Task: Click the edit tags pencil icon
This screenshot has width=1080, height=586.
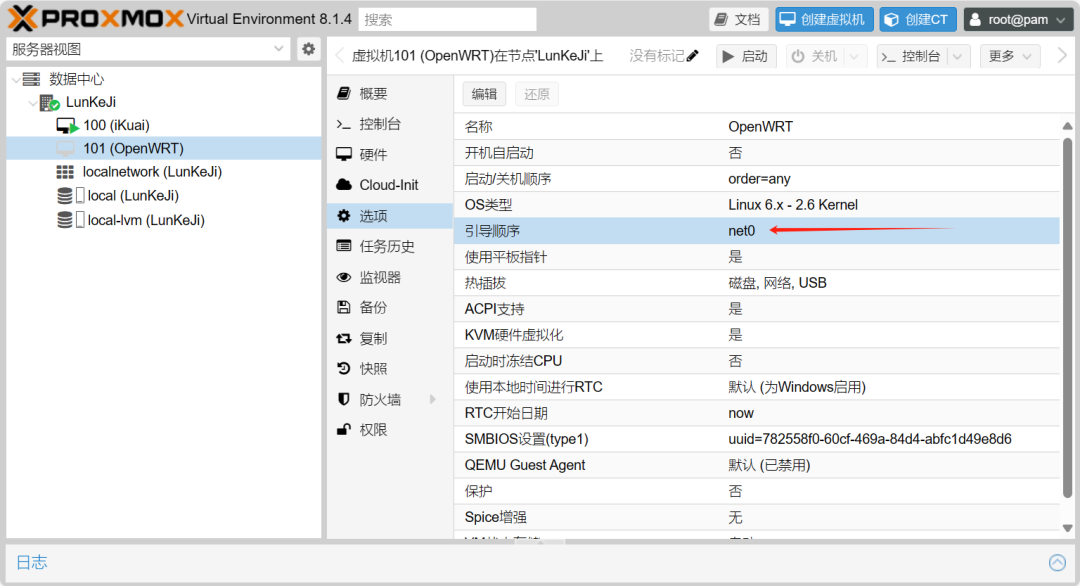Action: tap(692, 56)
